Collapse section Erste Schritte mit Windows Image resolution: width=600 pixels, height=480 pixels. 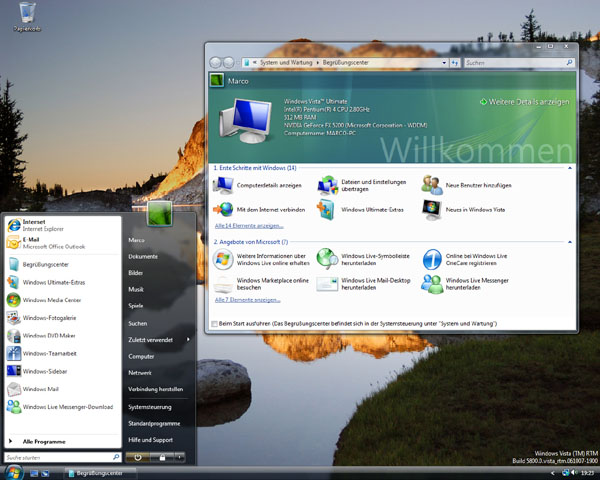click(570, 168)
